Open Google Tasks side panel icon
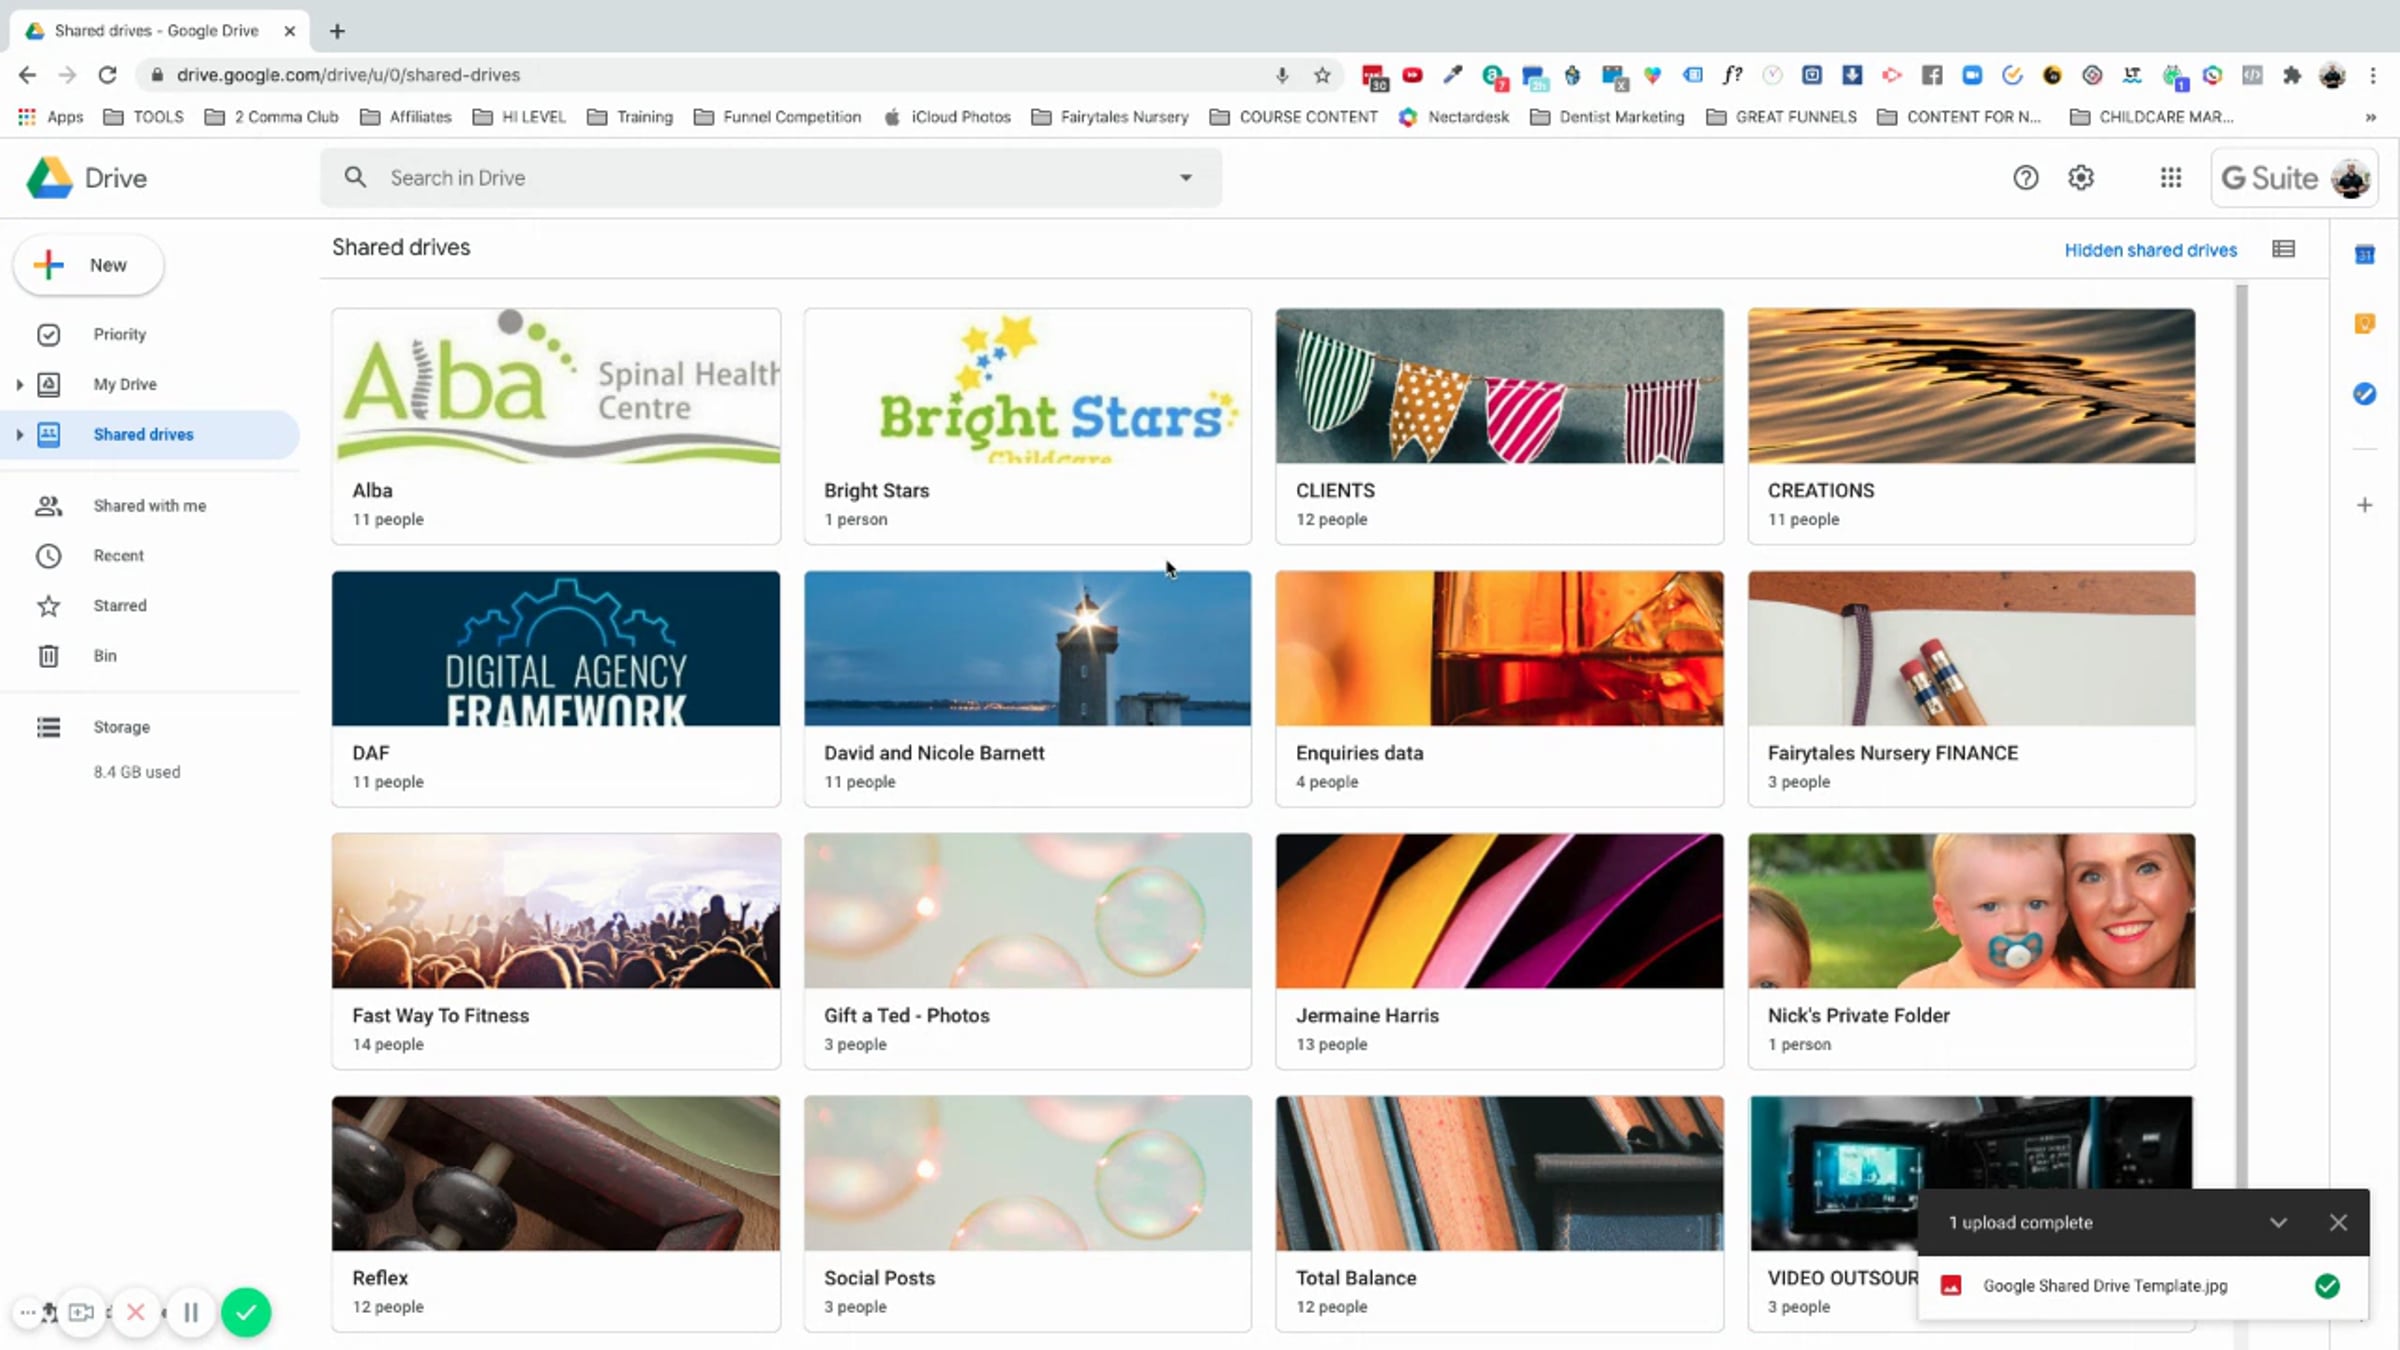 point(2364,394)
